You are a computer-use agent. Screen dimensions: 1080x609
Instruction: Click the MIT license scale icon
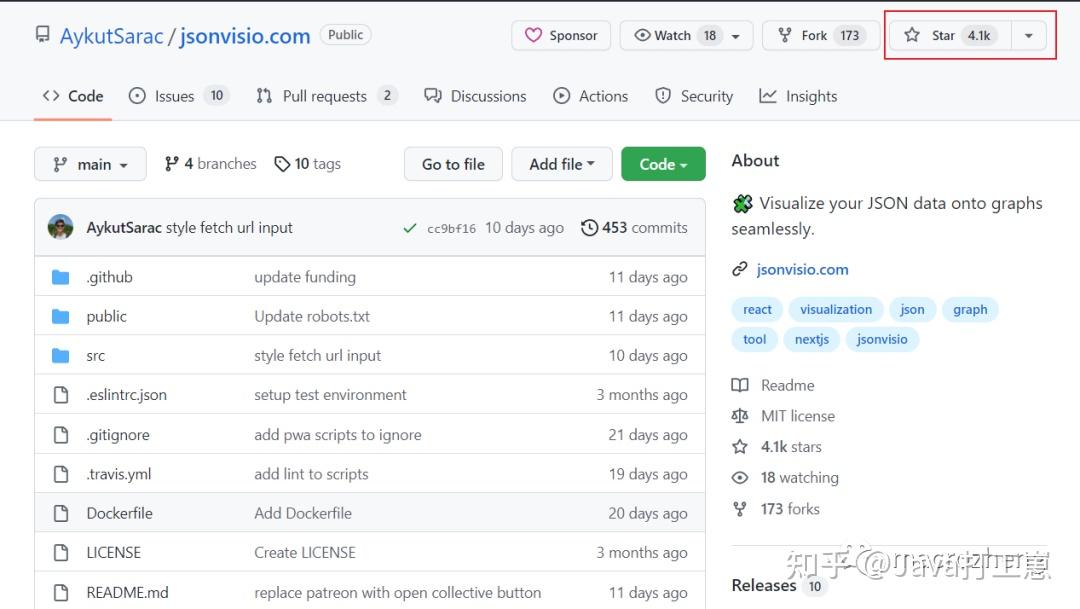[740, 416]
